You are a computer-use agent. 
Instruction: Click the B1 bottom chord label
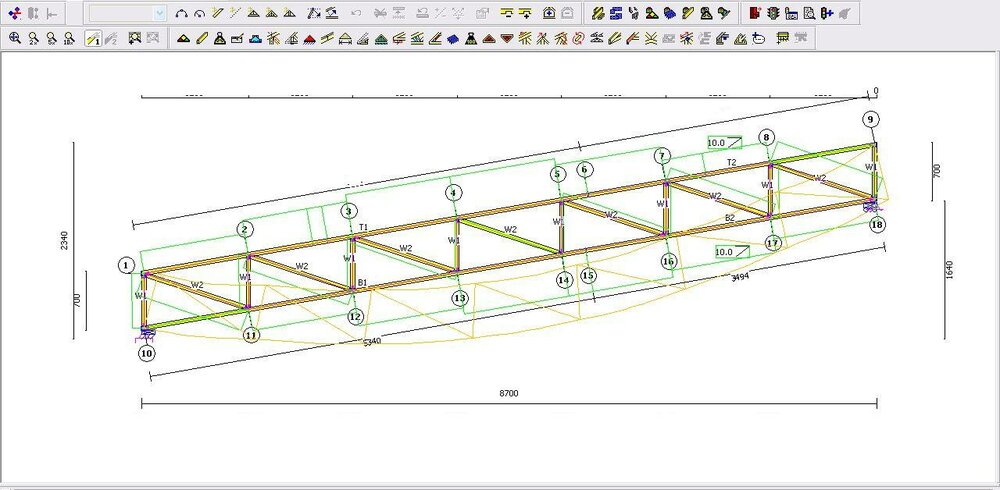click(364, 283)
